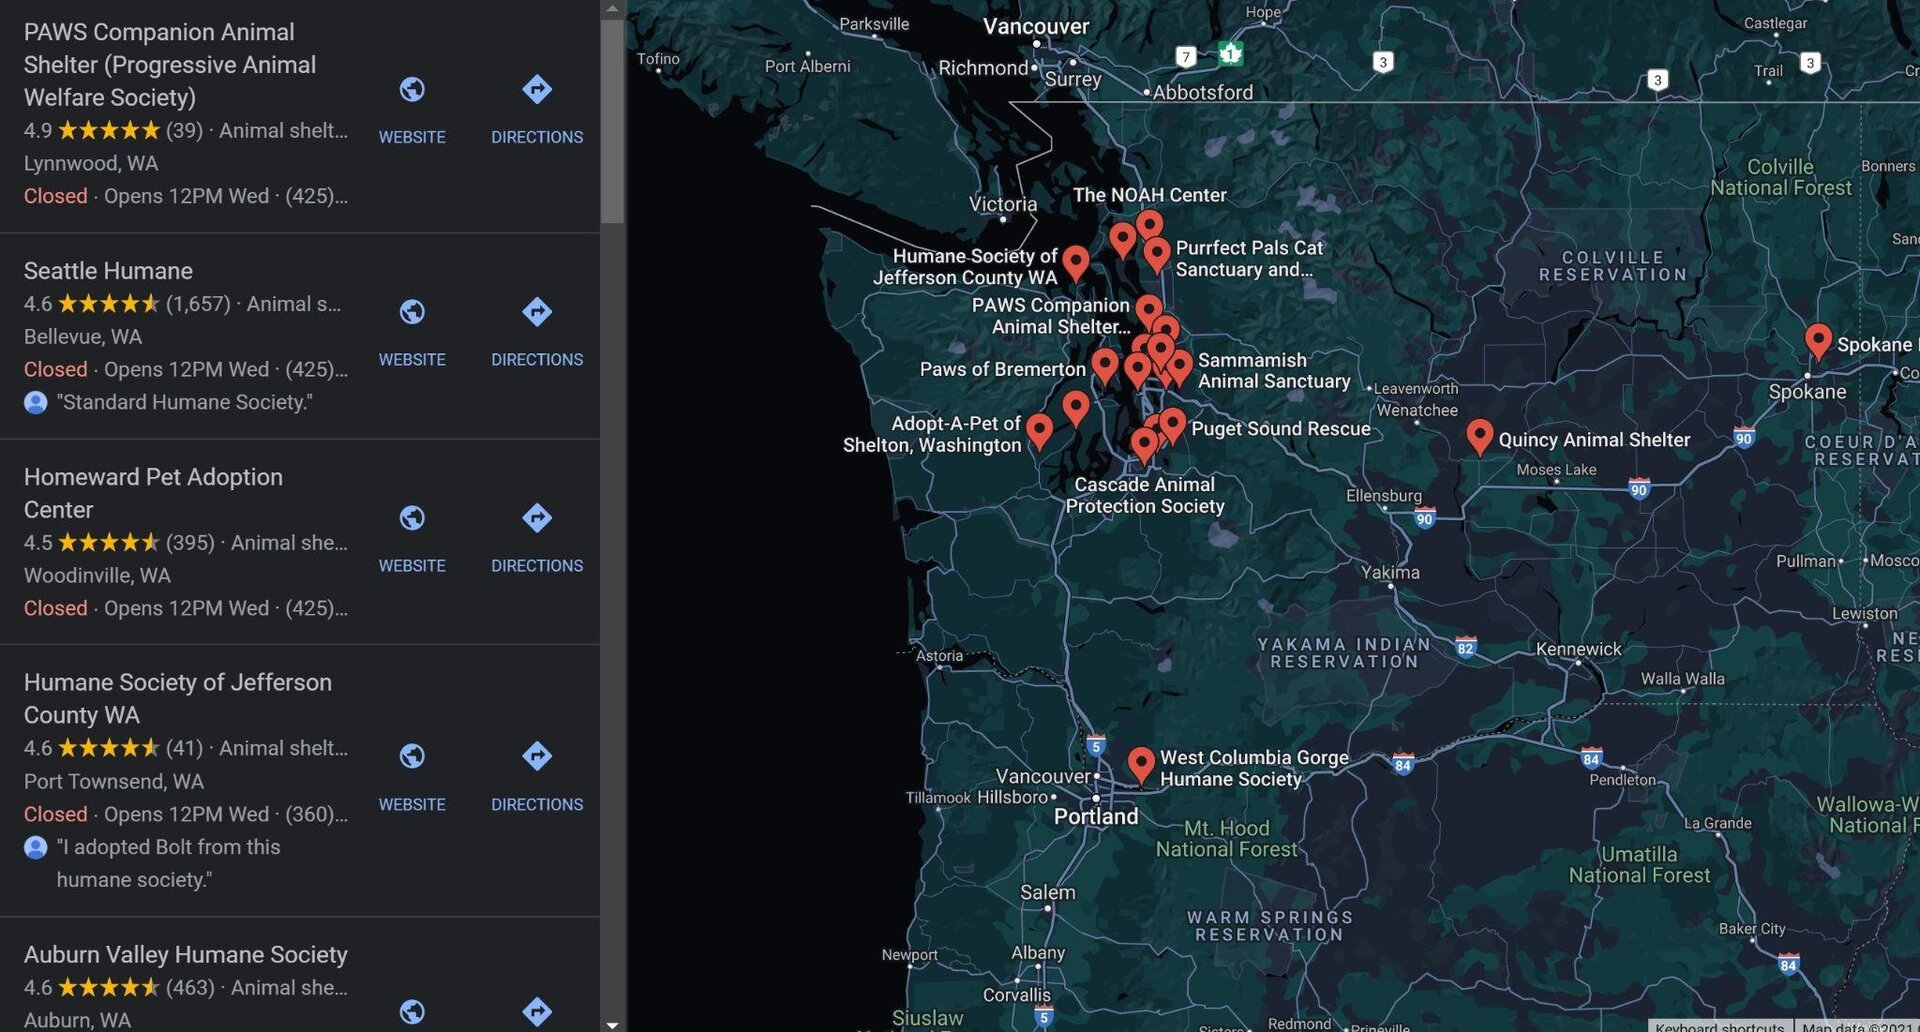Click Keyboard shortcuts on map footer
The image size is (1920, 1032).
(1718, 1026)
